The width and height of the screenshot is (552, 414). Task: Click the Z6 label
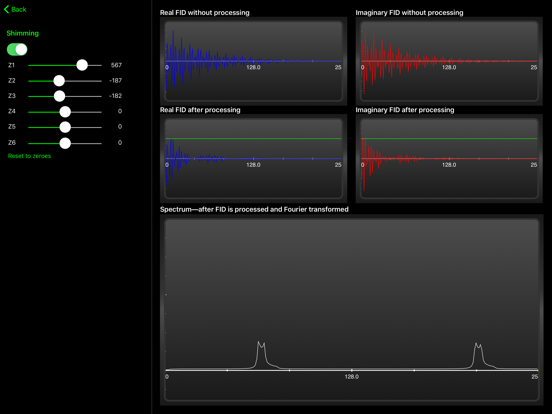[x=12, y=143]
